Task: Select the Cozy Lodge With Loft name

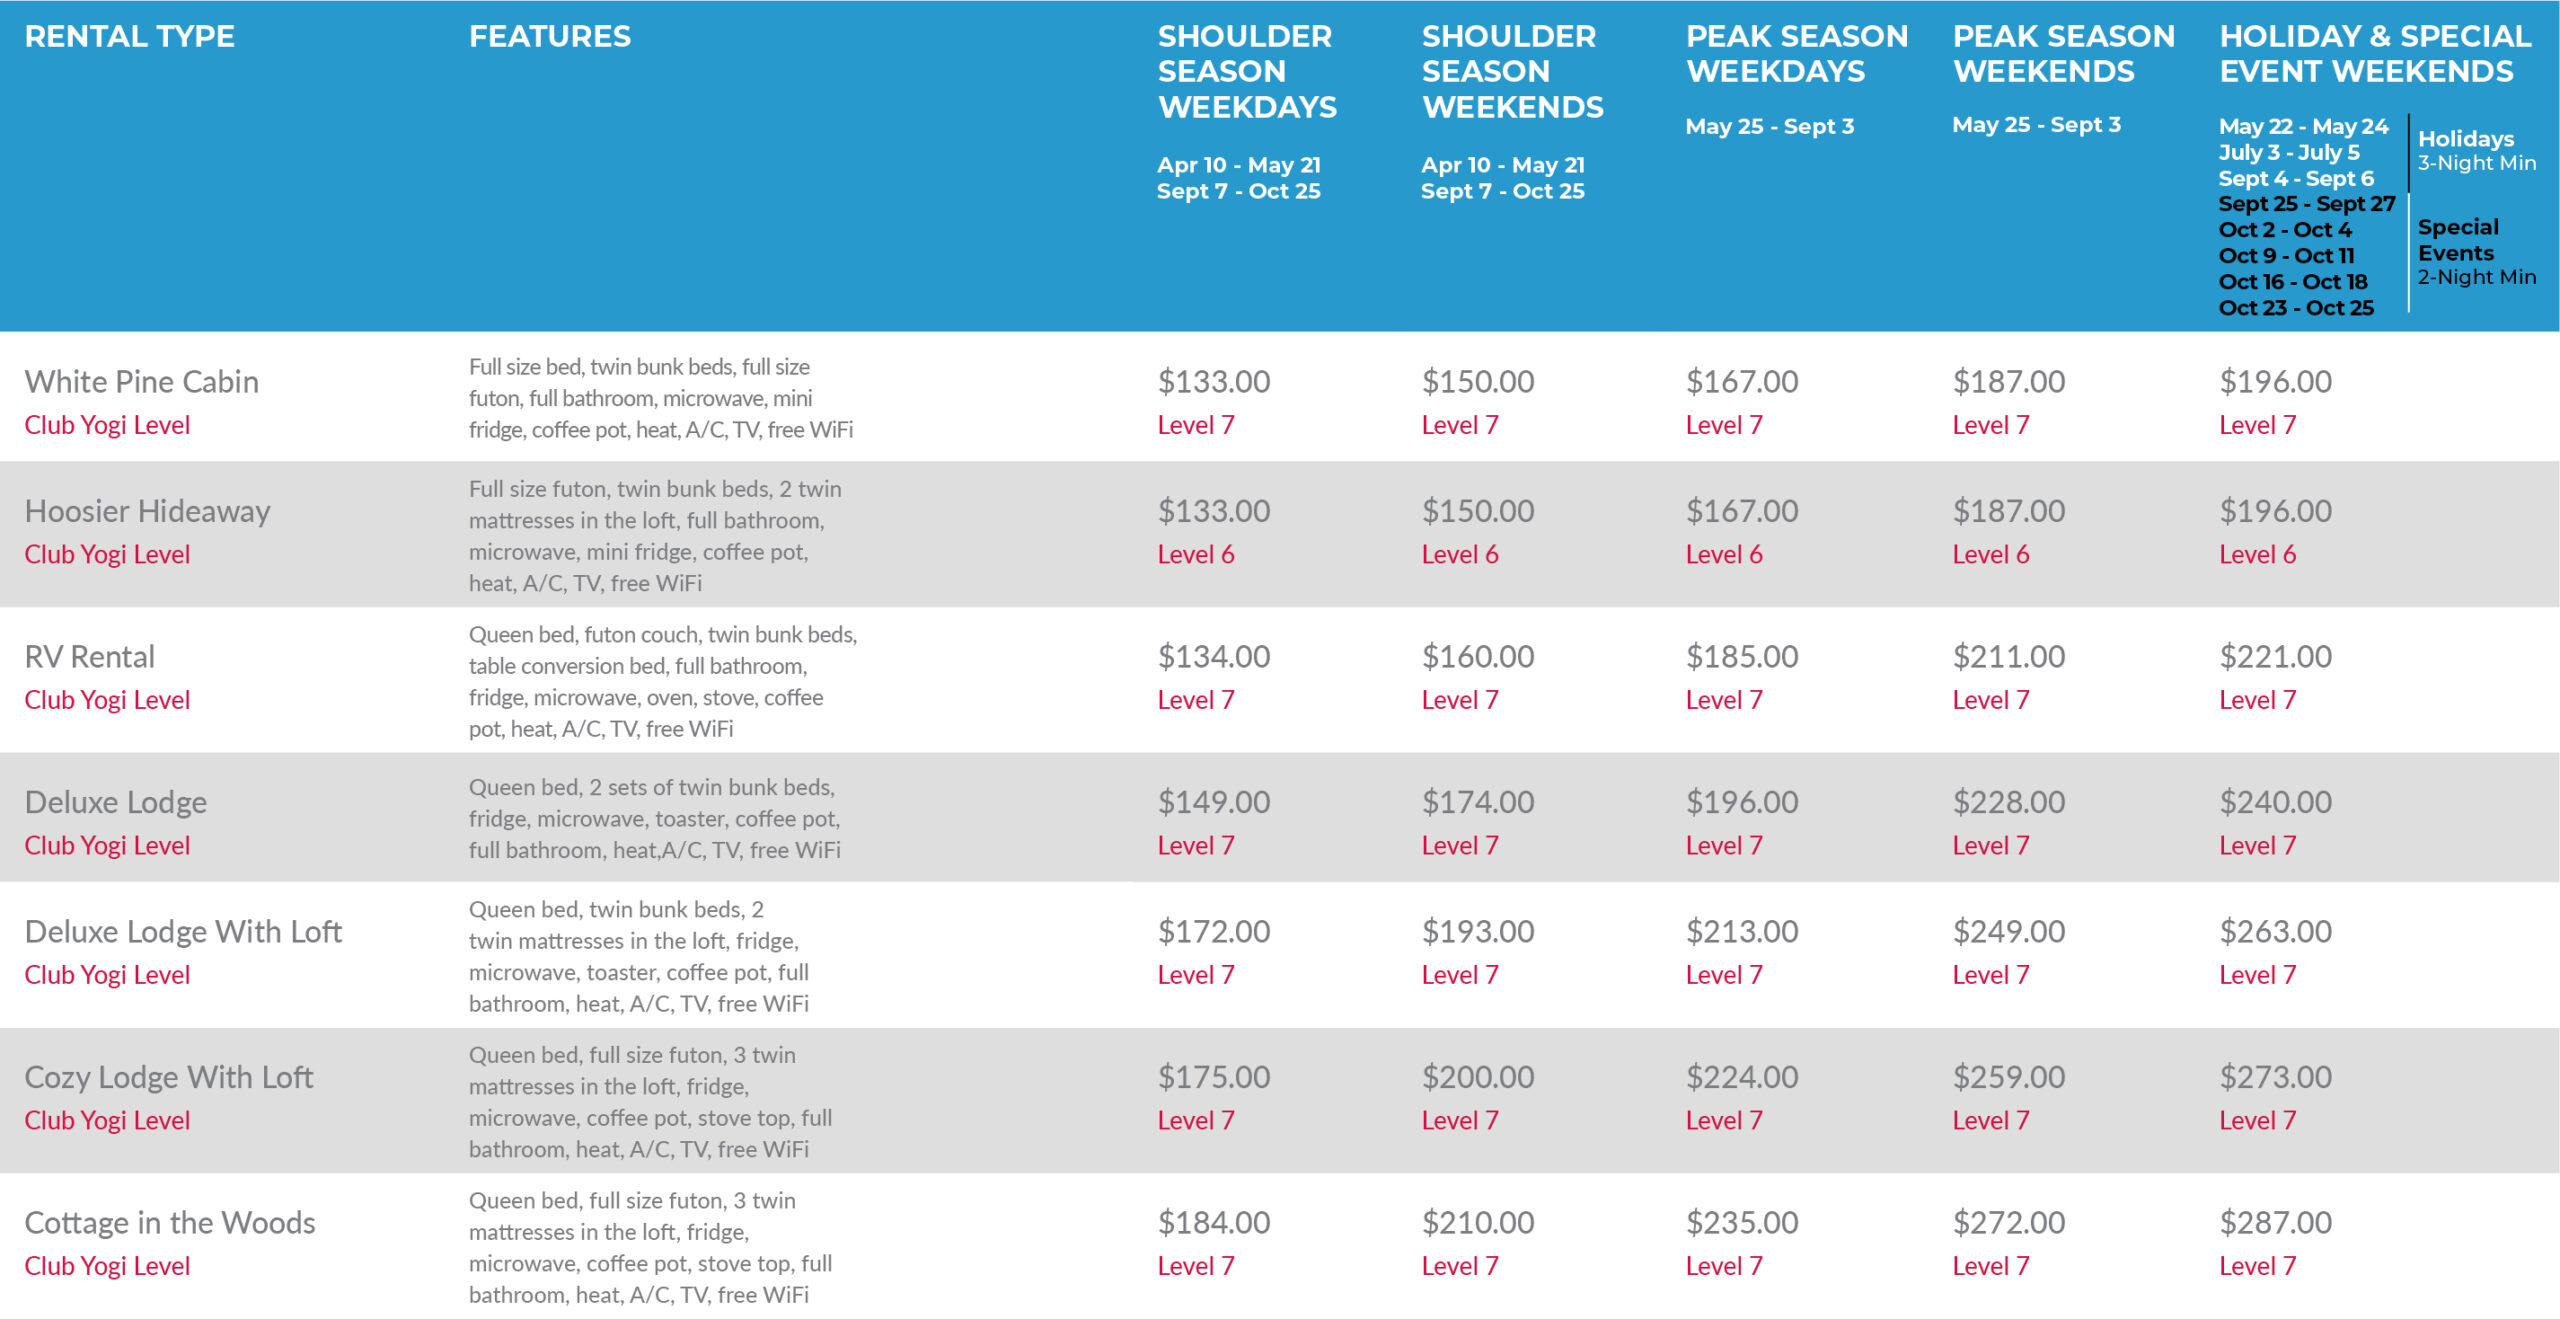Action: click(168, 1077)
